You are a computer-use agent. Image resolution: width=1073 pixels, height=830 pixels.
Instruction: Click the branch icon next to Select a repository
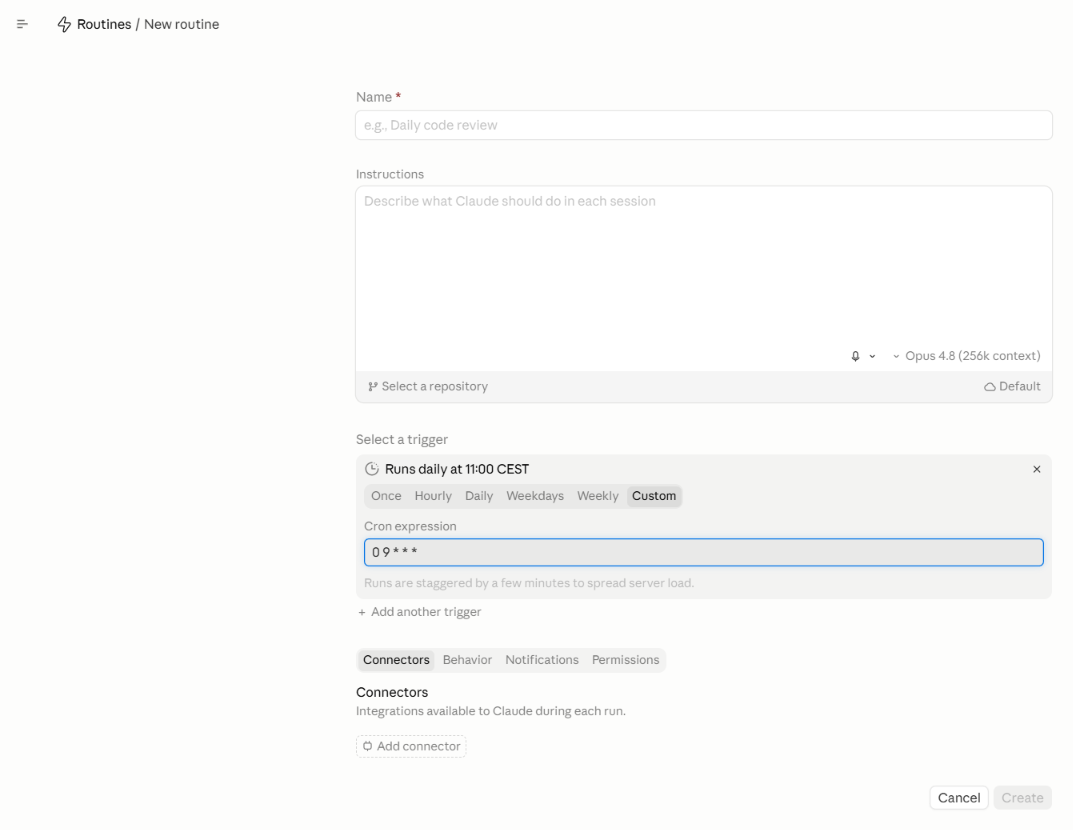tap(373, 387)
